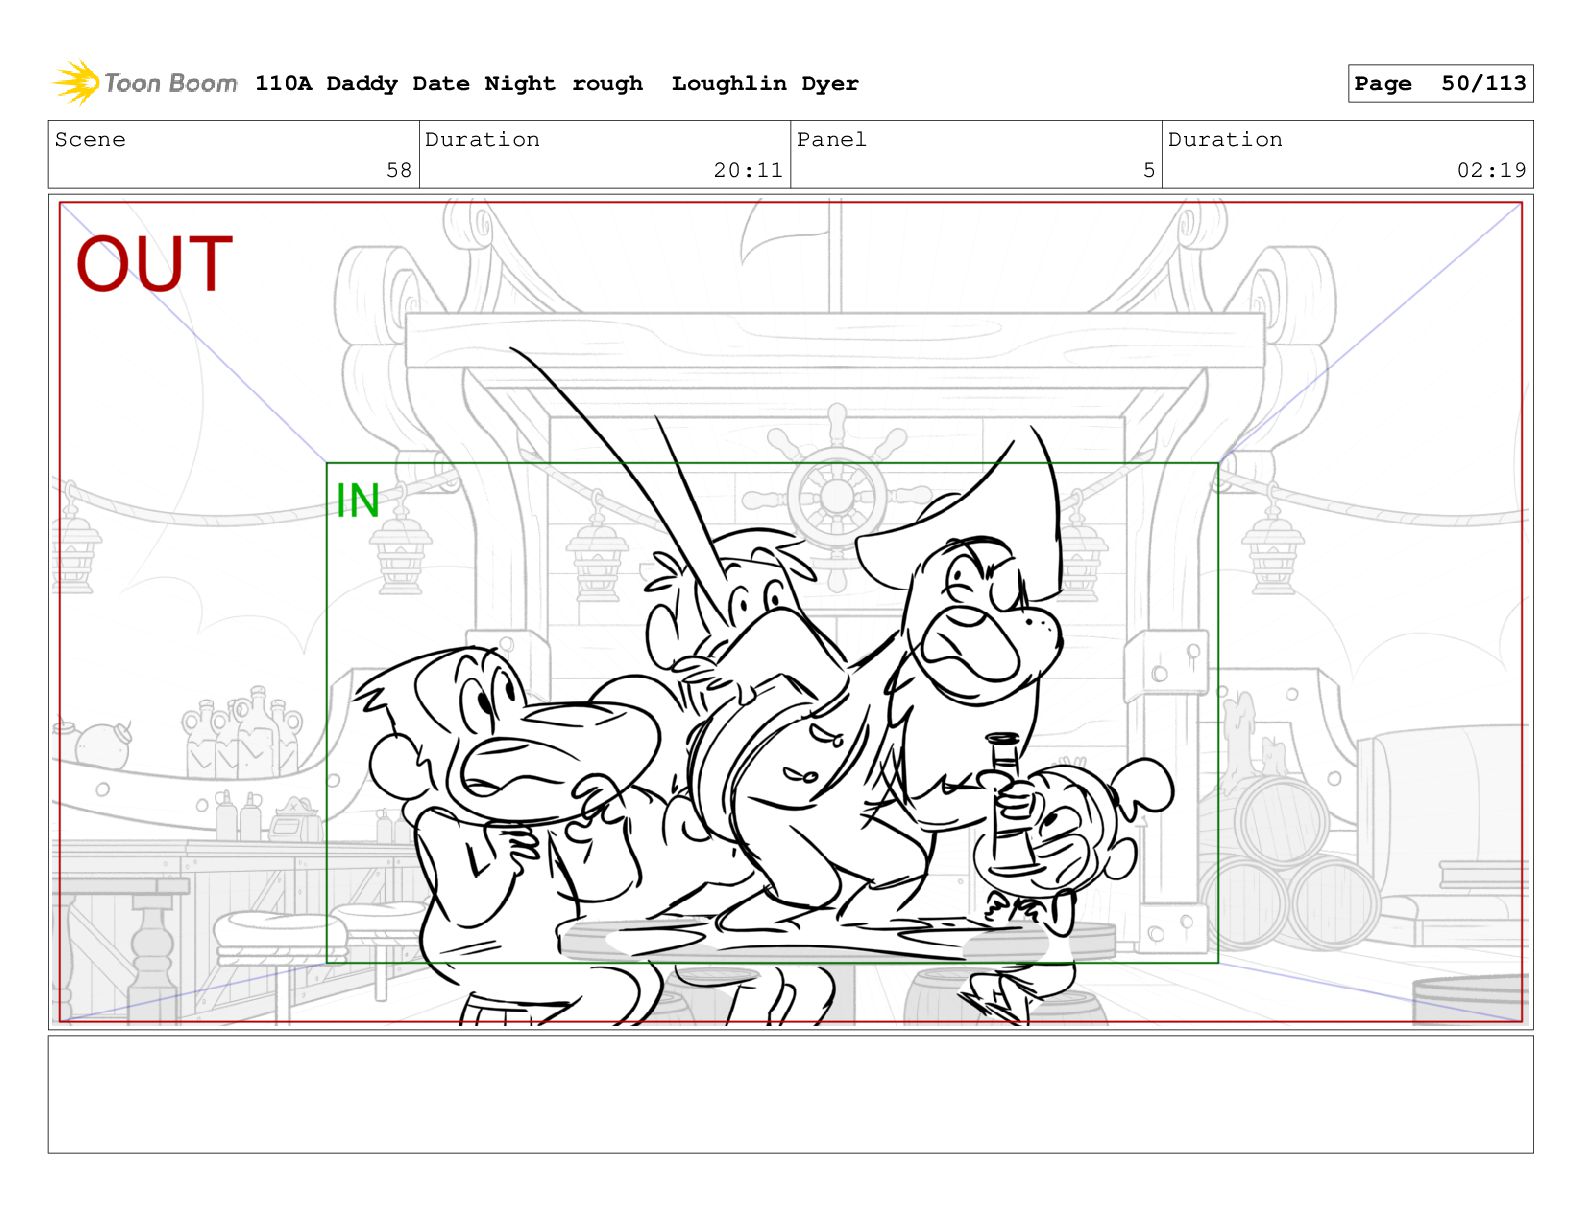Click the storyboard panel drawing
Screen dimensions: 1582x1225
[x=790, y=612]
